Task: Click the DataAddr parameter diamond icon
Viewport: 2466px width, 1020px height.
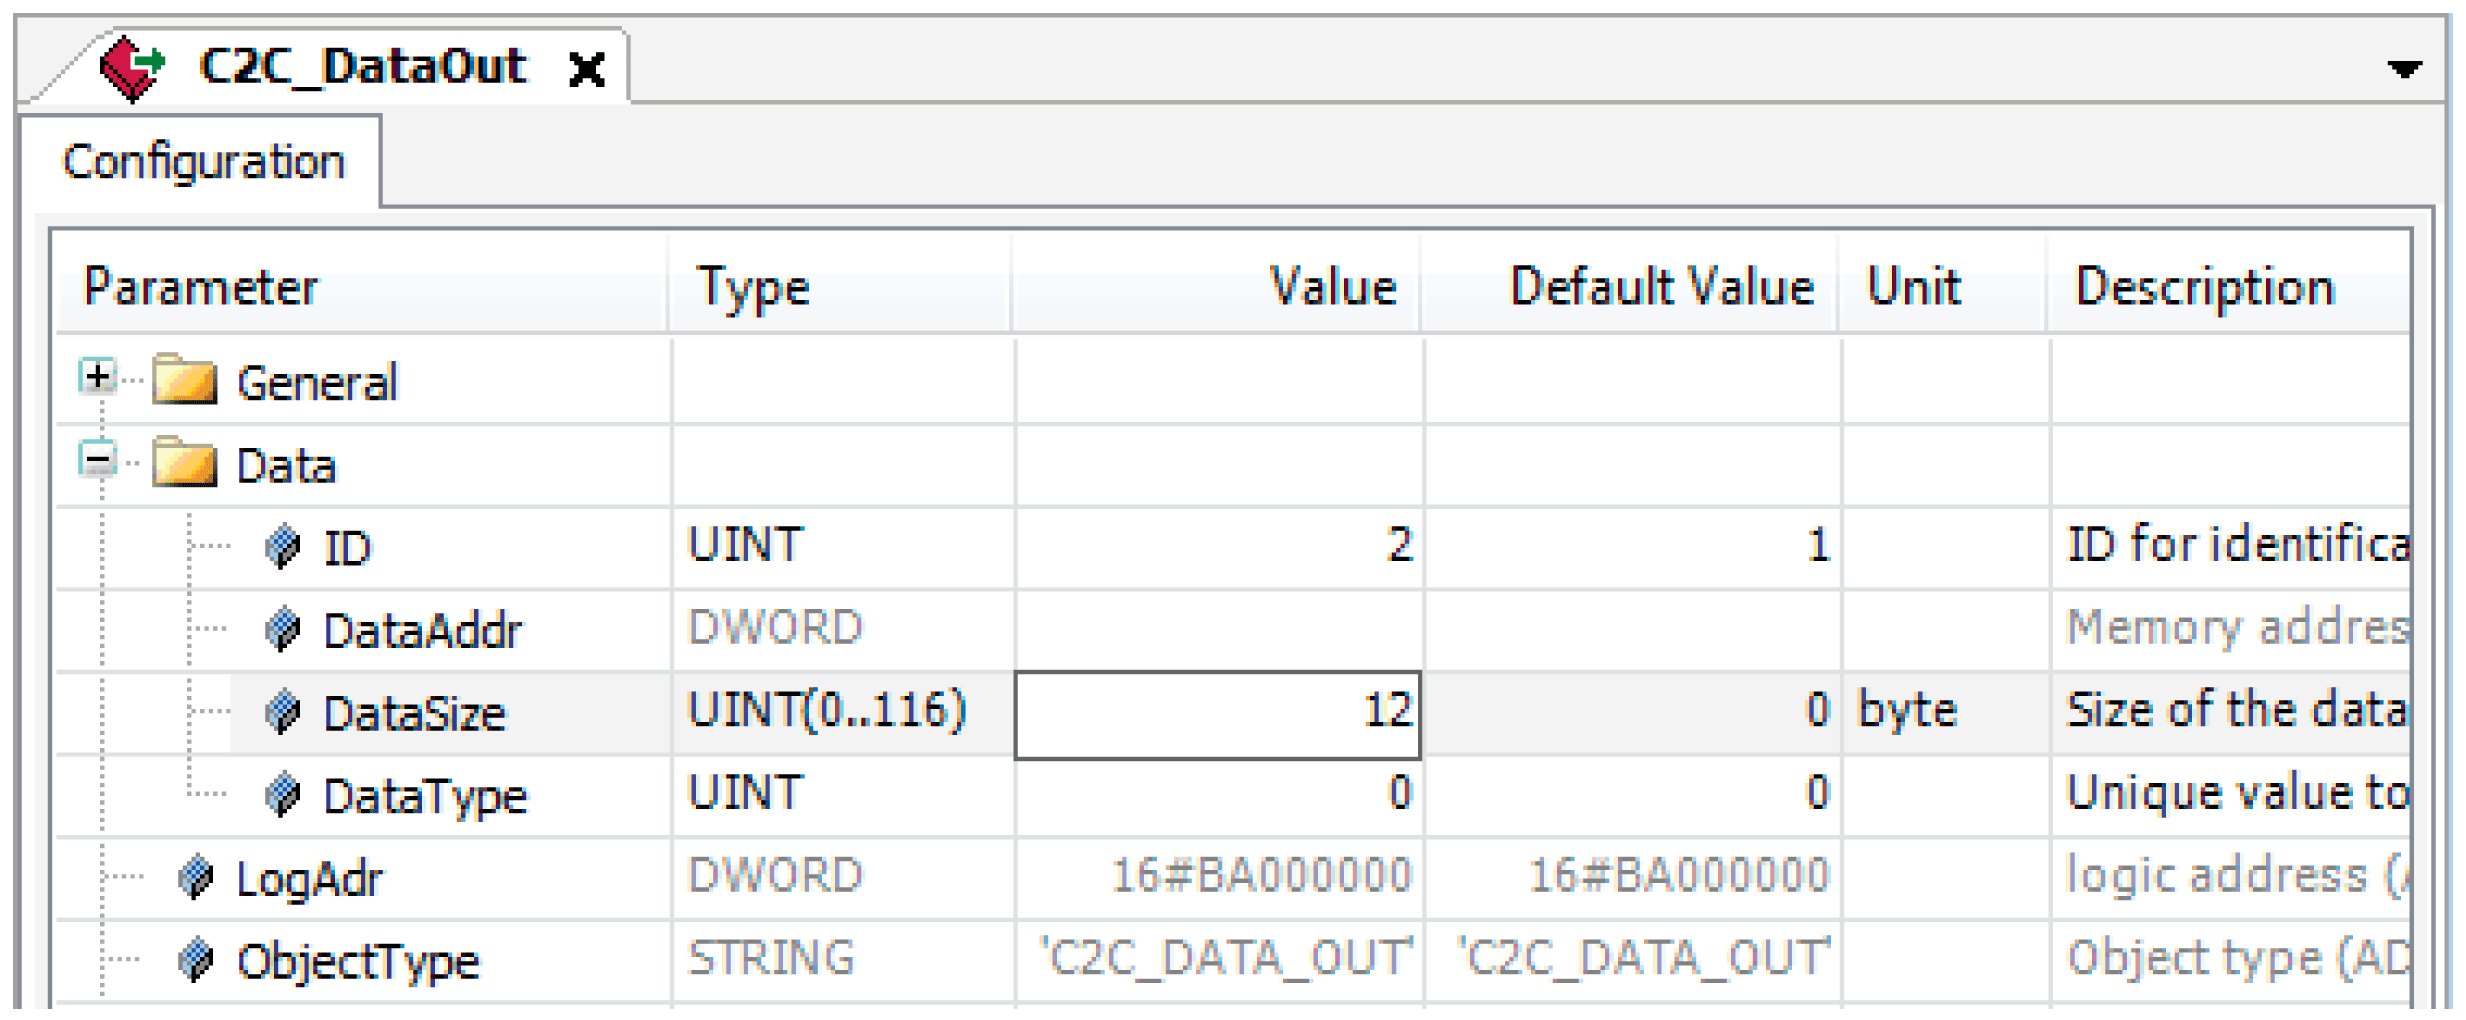Action: 282,630
